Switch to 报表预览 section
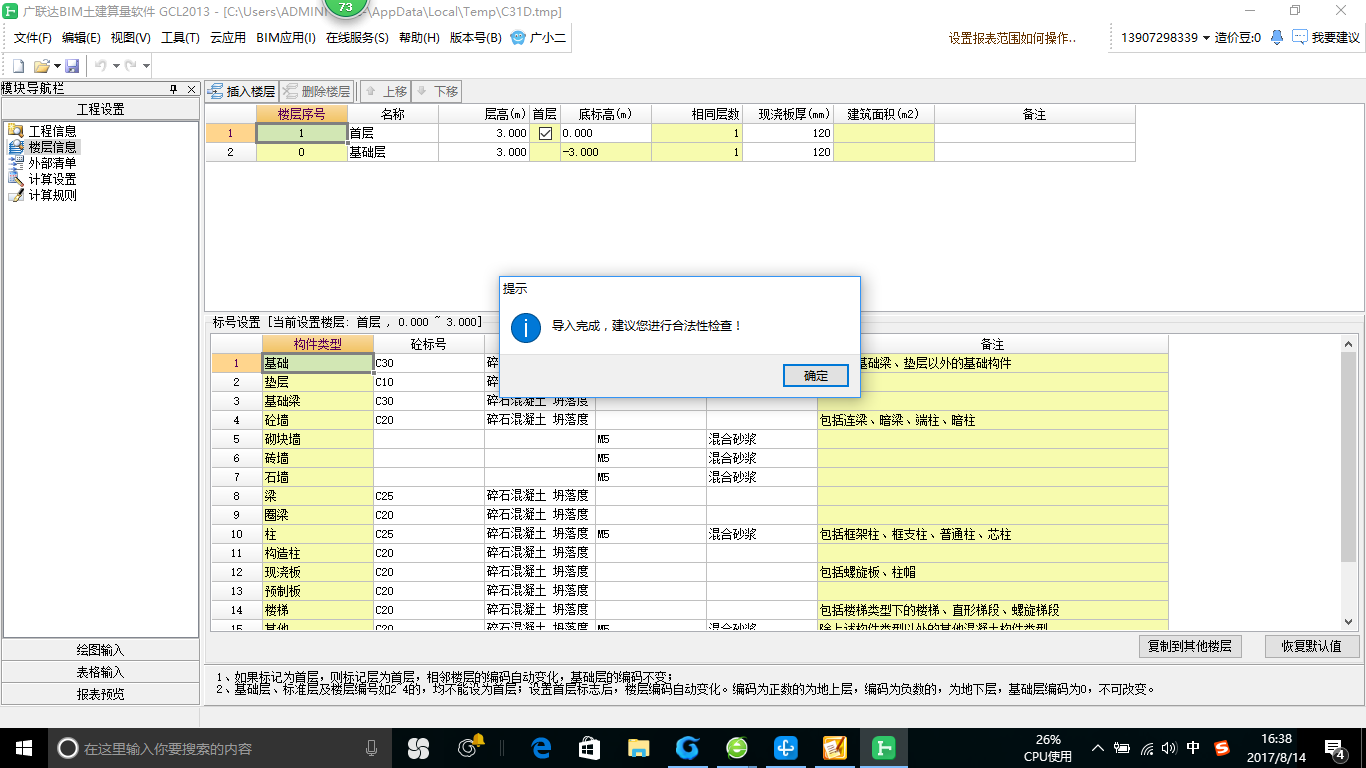1366x768 pixels. point(101,694)
